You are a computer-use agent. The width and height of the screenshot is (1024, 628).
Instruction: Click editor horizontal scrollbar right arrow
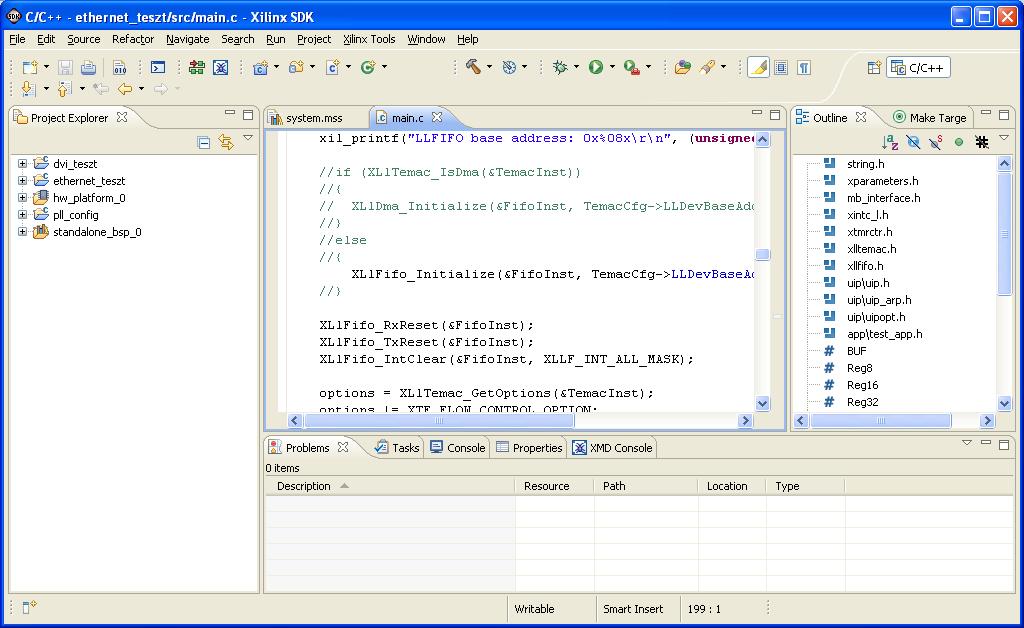click(x=745, y=420)
